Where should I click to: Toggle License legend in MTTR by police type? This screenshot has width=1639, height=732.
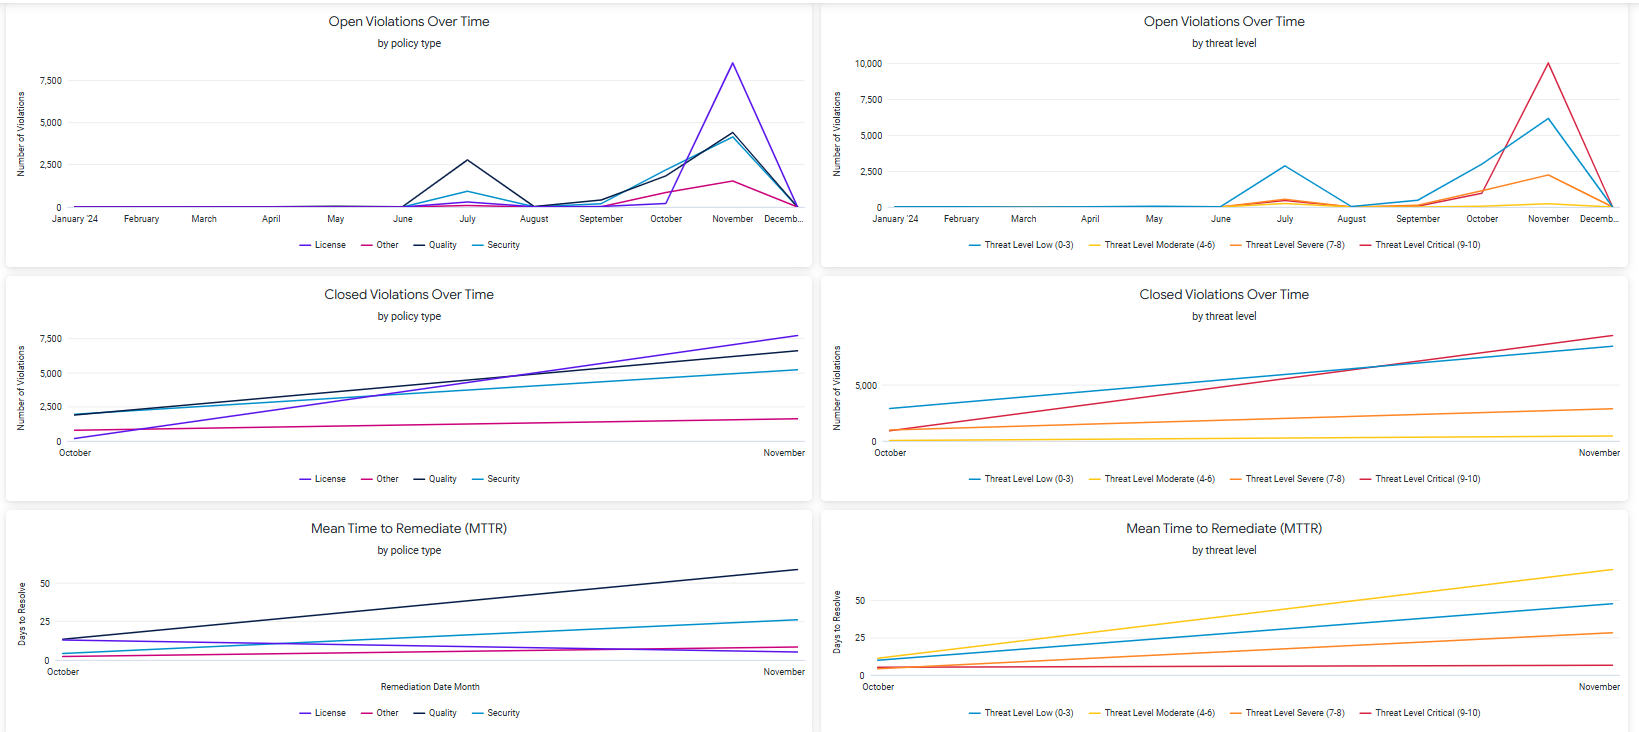322,713
